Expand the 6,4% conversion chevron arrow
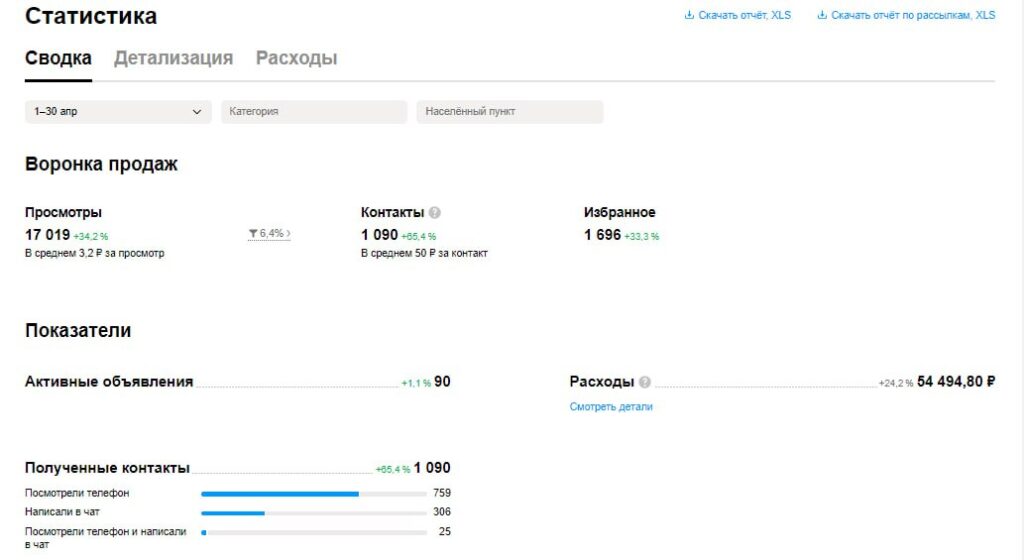The image size is (1024, 560). click(x=288, y=233)
